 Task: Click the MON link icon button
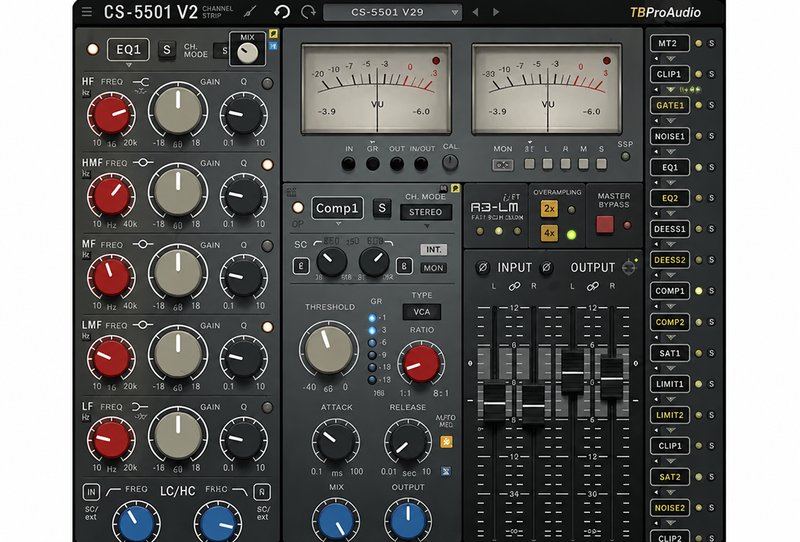pyautogui.click(x=503, y=165)
